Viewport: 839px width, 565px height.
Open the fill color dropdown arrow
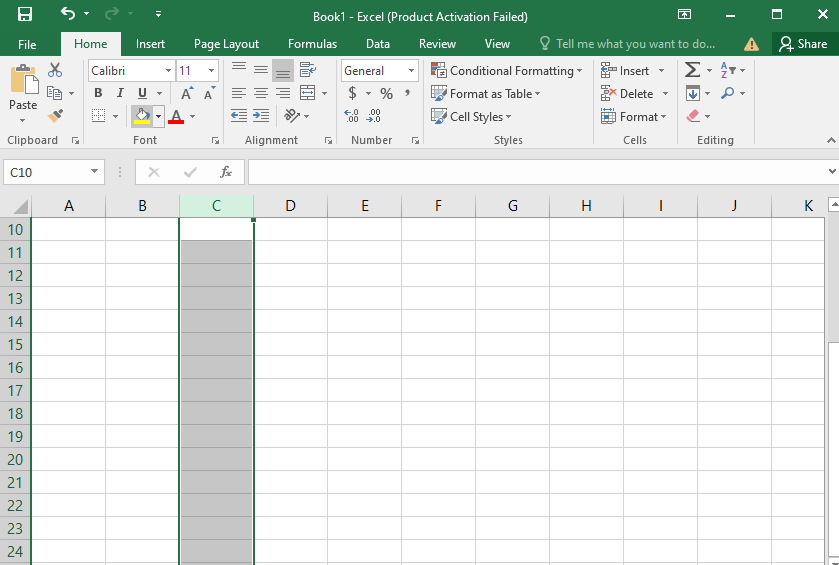click(158, 116)
